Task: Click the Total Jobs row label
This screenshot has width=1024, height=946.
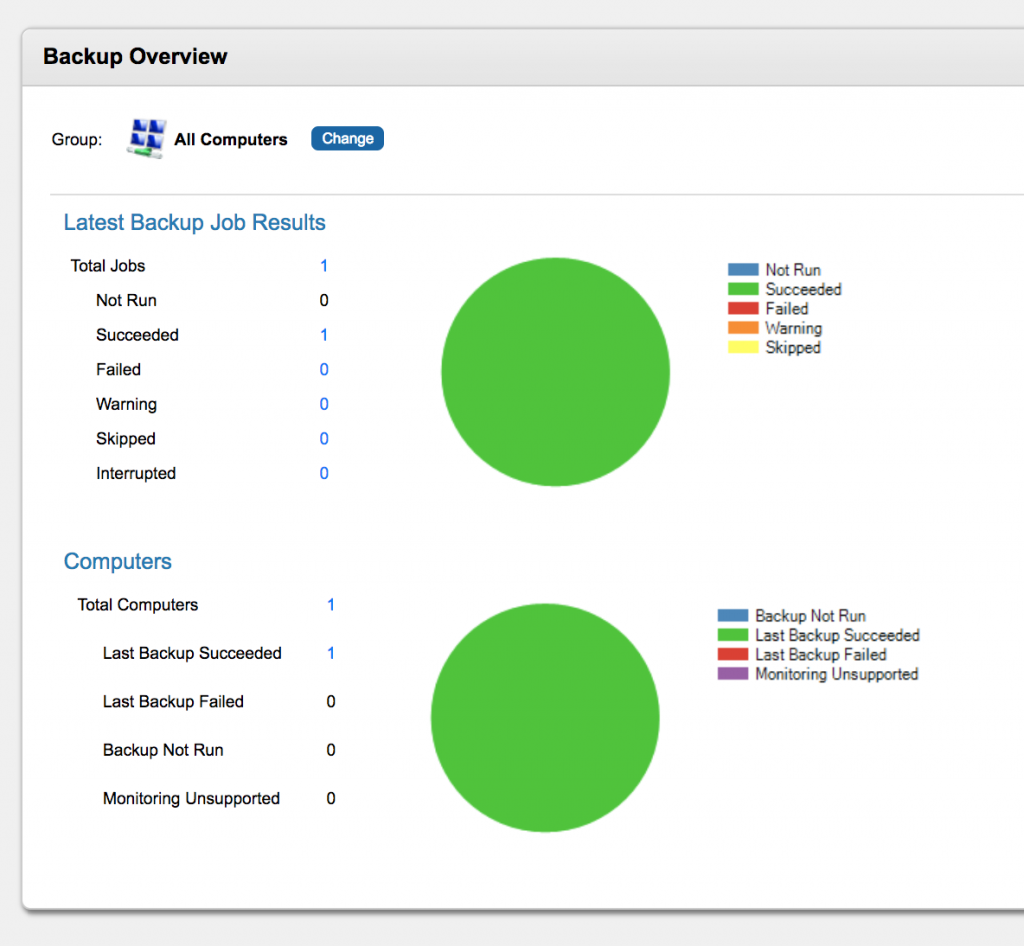Action: (108, 266)
